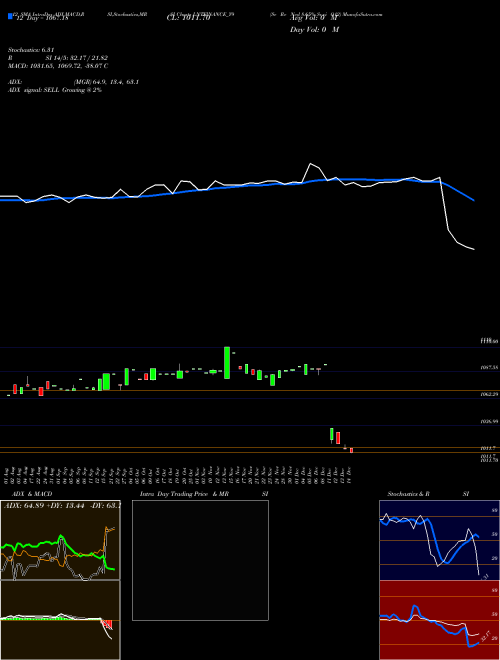Open the ADX indicator chart panel
The width and height of the screenshot is (500, 660).
pos(60,540)
